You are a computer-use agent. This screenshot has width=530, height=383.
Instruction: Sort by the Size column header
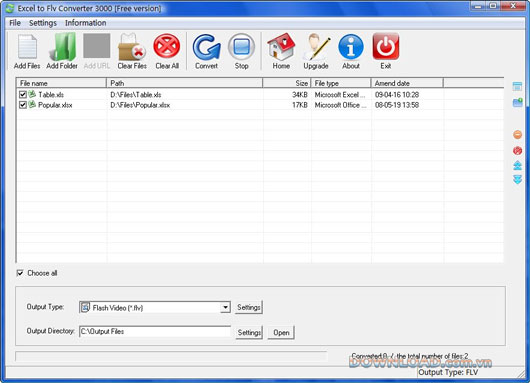click(287, 83)
